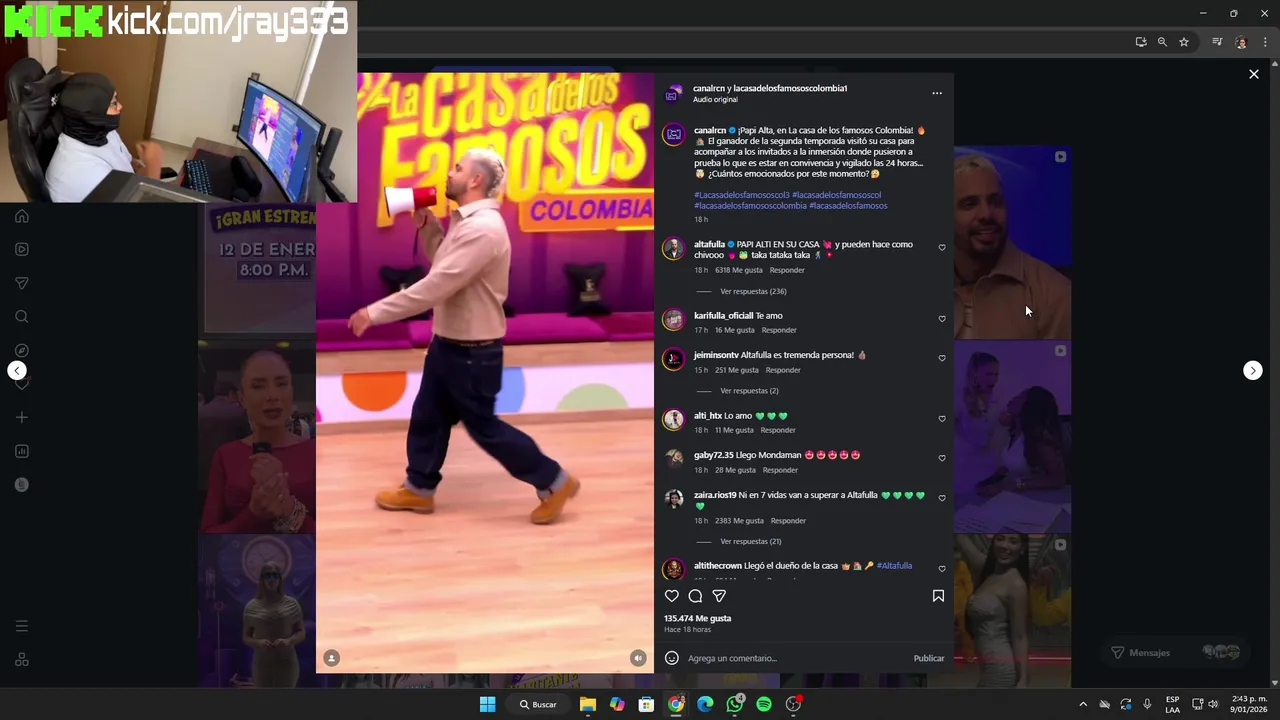Share the post via paper plane icon
Image resolution: width=1280 pixels, height=720 pixels.
719,596
